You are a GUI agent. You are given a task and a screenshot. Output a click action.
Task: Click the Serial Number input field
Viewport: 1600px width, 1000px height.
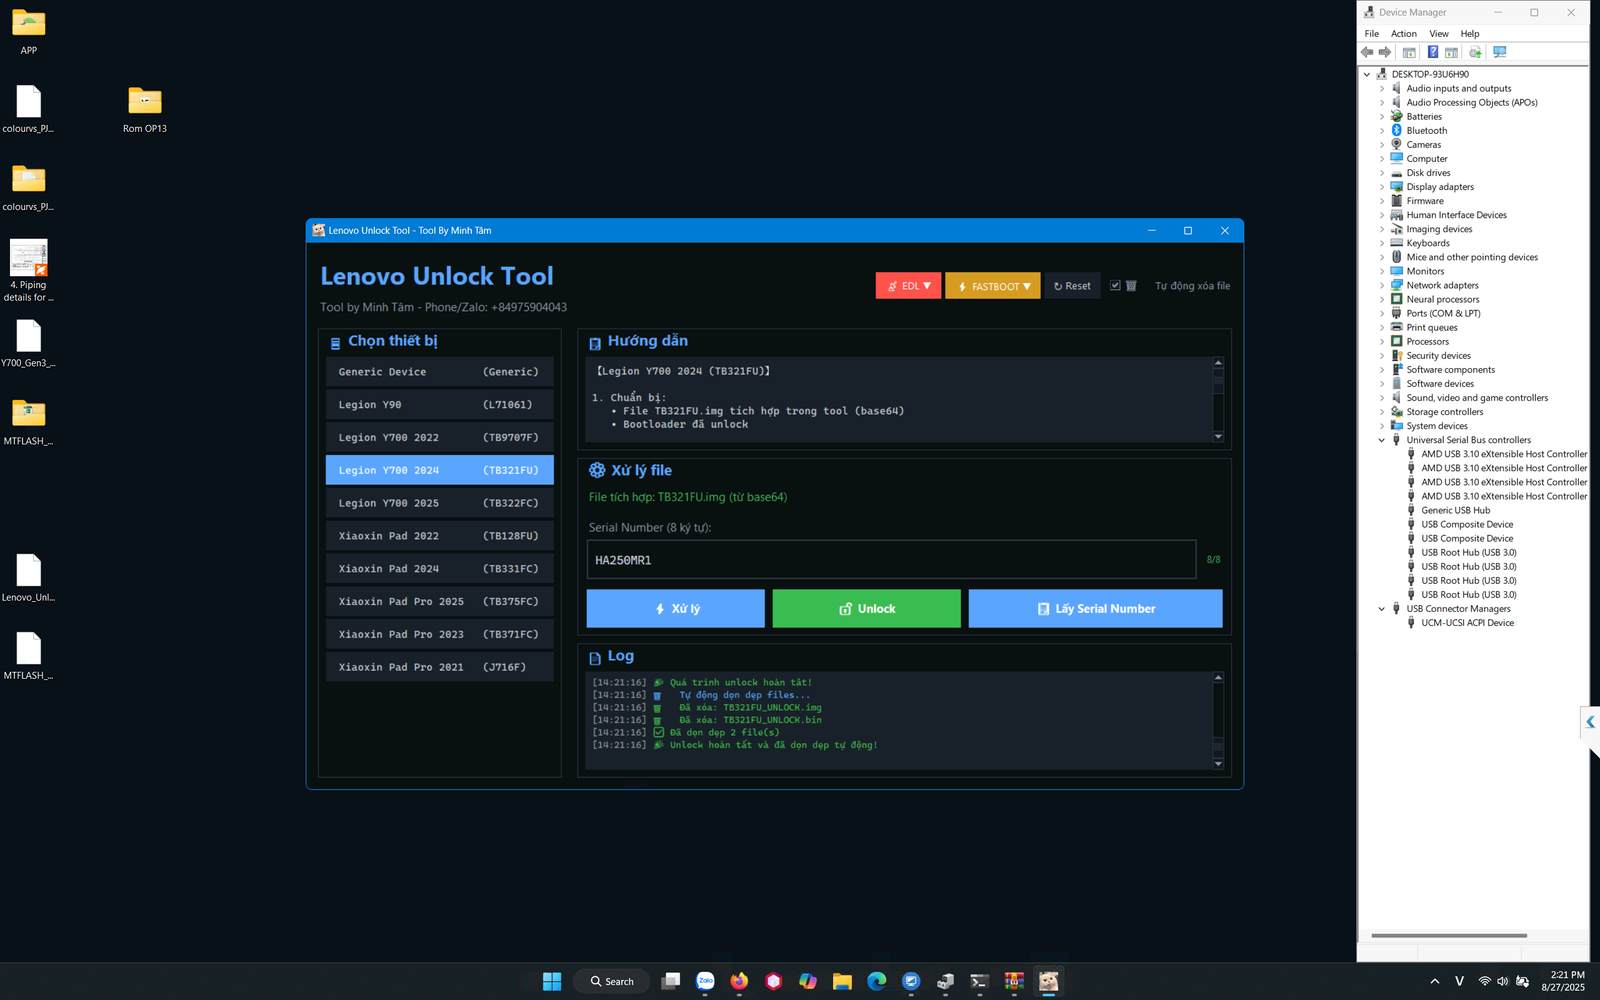(890, 560)
